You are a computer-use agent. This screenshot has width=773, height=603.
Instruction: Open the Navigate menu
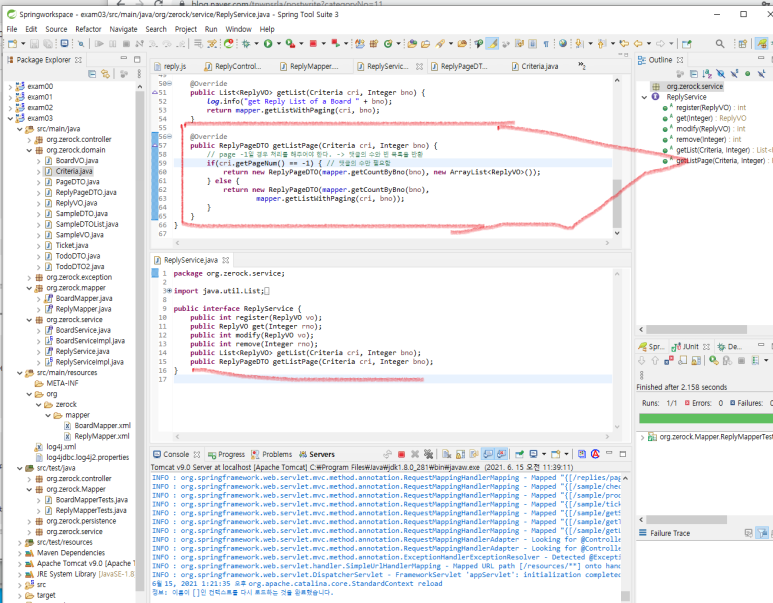coord(123,29)
